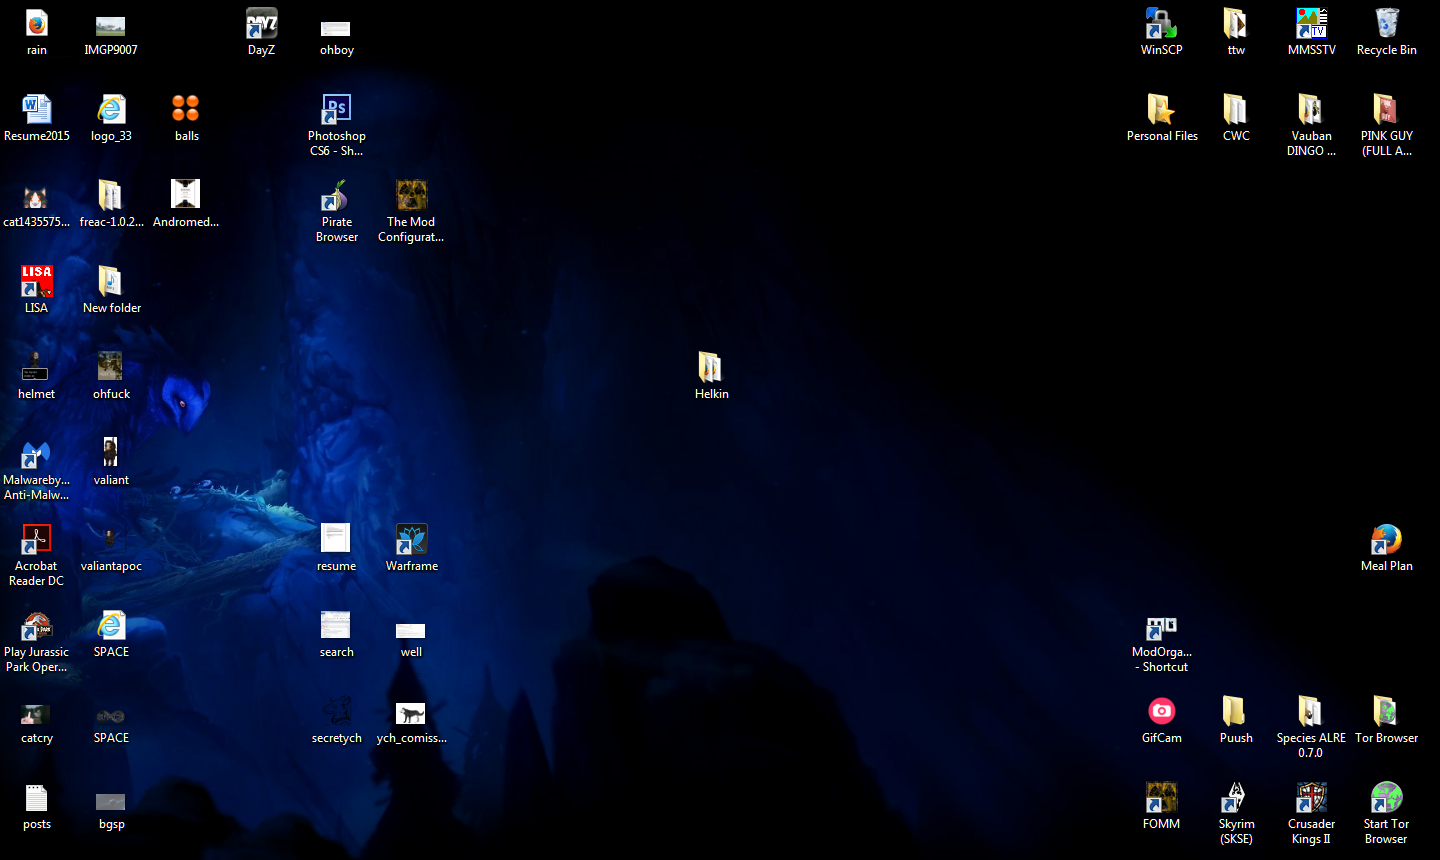Open the Recycle Bin
1440x860 pixels.
coord(1386,23)
